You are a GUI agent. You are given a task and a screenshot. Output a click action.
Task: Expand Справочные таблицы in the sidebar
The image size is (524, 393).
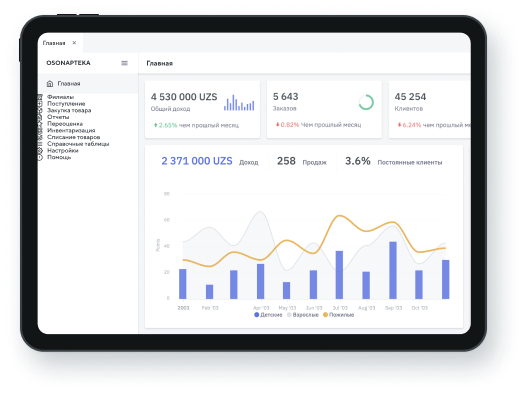pos(78,144)
